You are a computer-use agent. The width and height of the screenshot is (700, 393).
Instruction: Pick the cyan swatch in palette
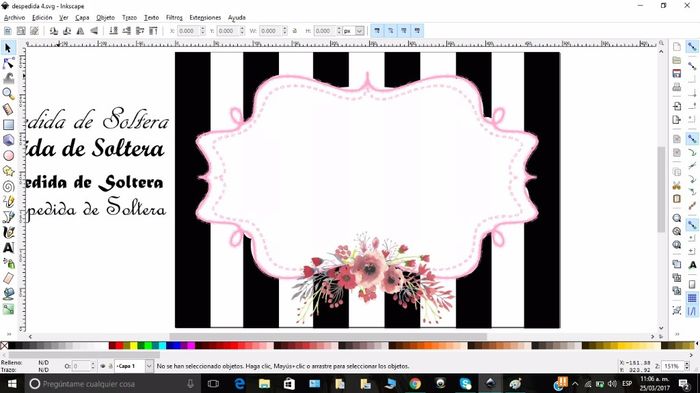click(162, 346)
